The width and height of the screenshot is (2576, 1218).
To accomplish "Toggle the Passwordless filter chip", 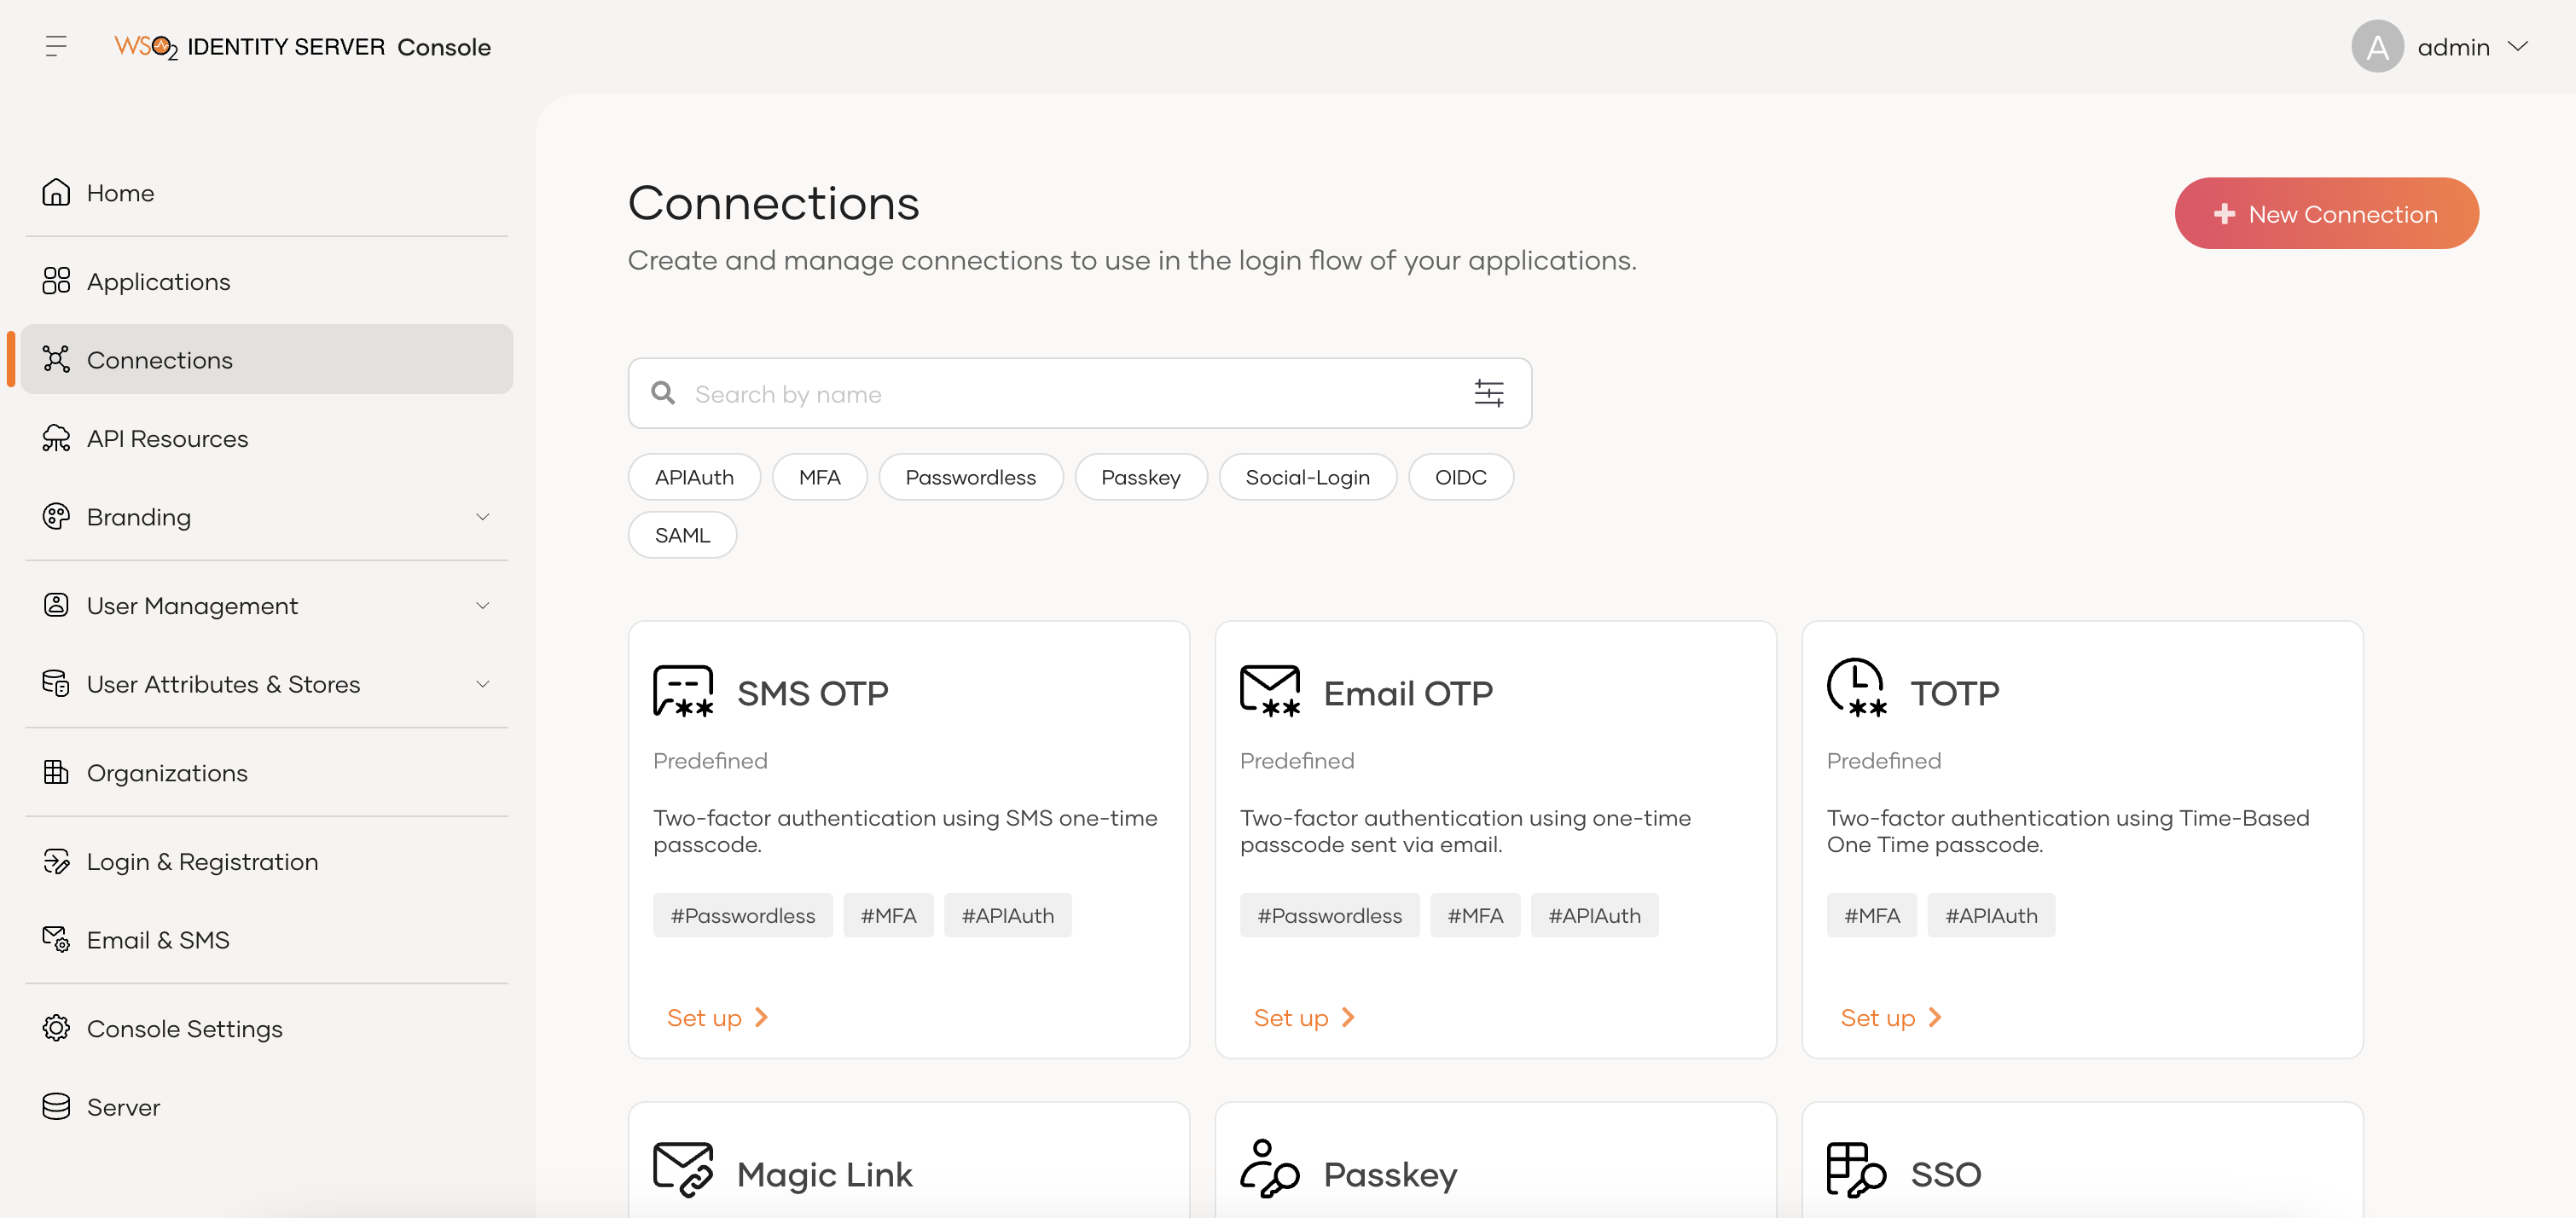I will (x=970, y=477).
